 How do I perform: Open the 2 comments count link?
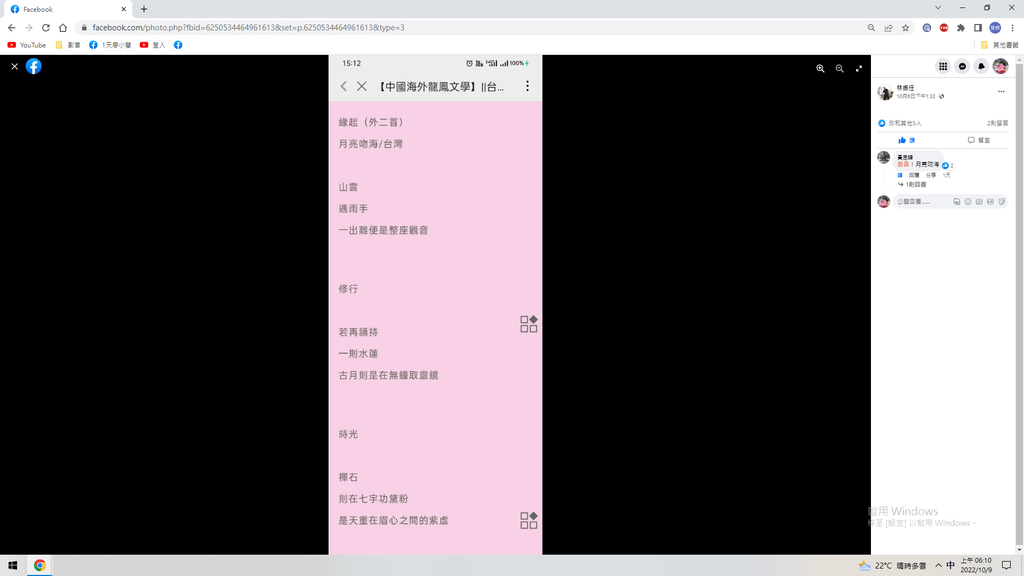pos(997,123)
